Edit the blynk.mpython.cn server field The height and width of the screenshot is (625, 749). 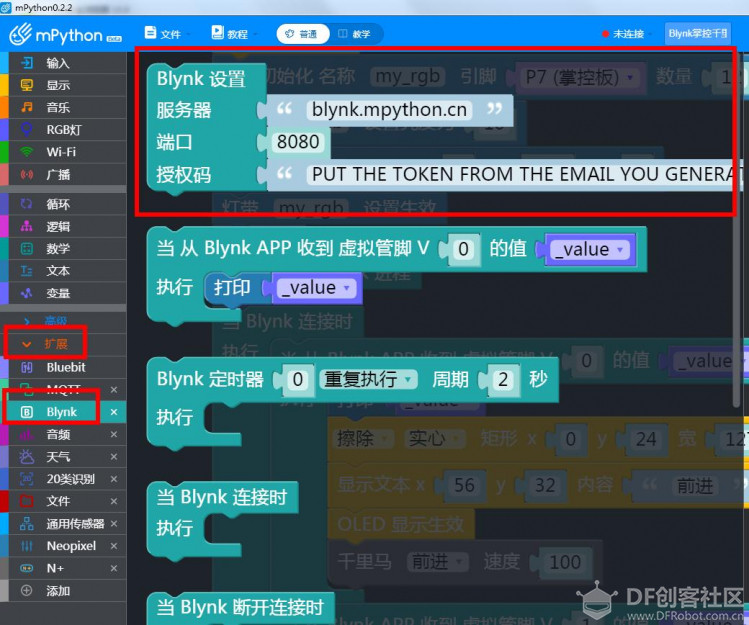pyautogui.click(x=389, y=110)
